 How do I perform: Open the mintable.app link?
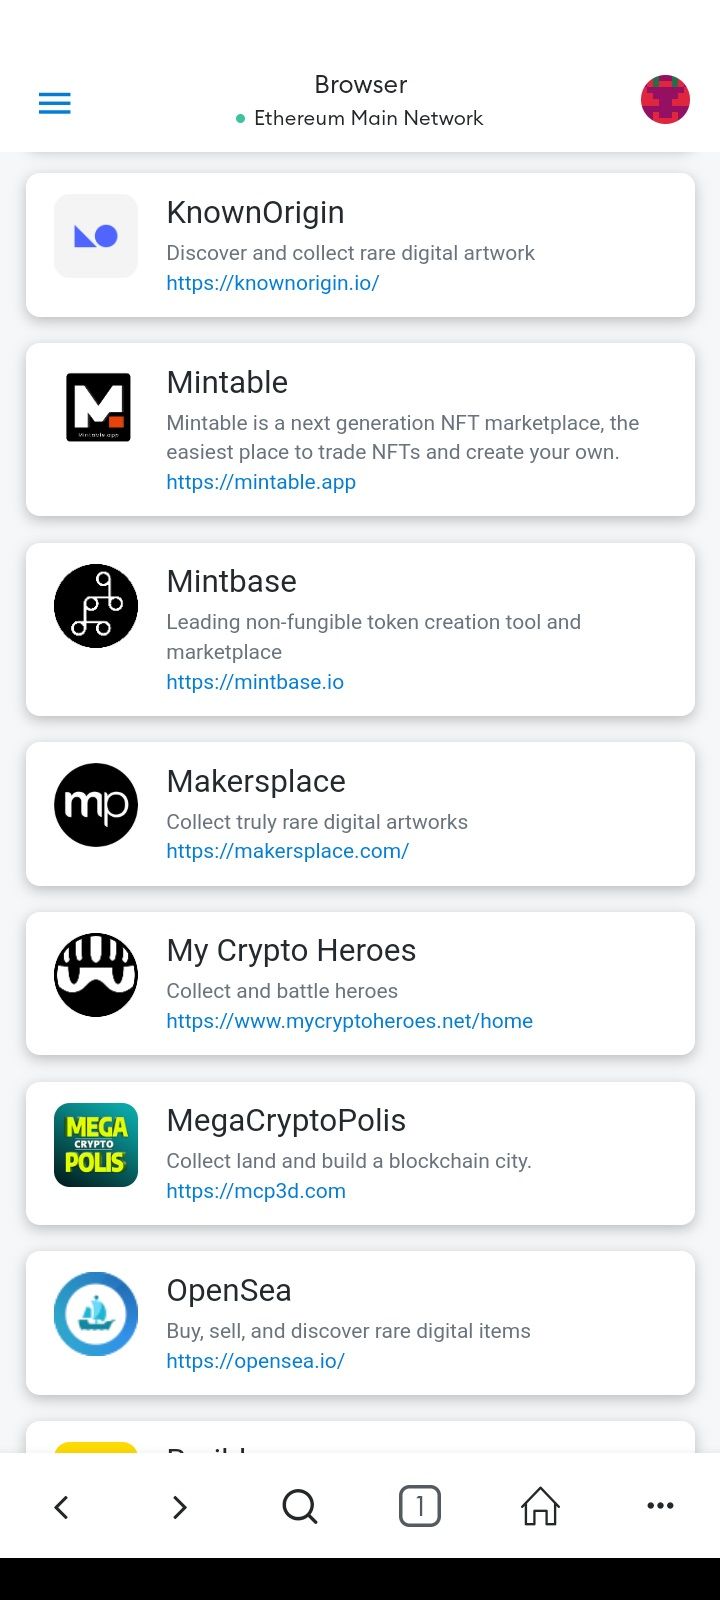[261, 482]
